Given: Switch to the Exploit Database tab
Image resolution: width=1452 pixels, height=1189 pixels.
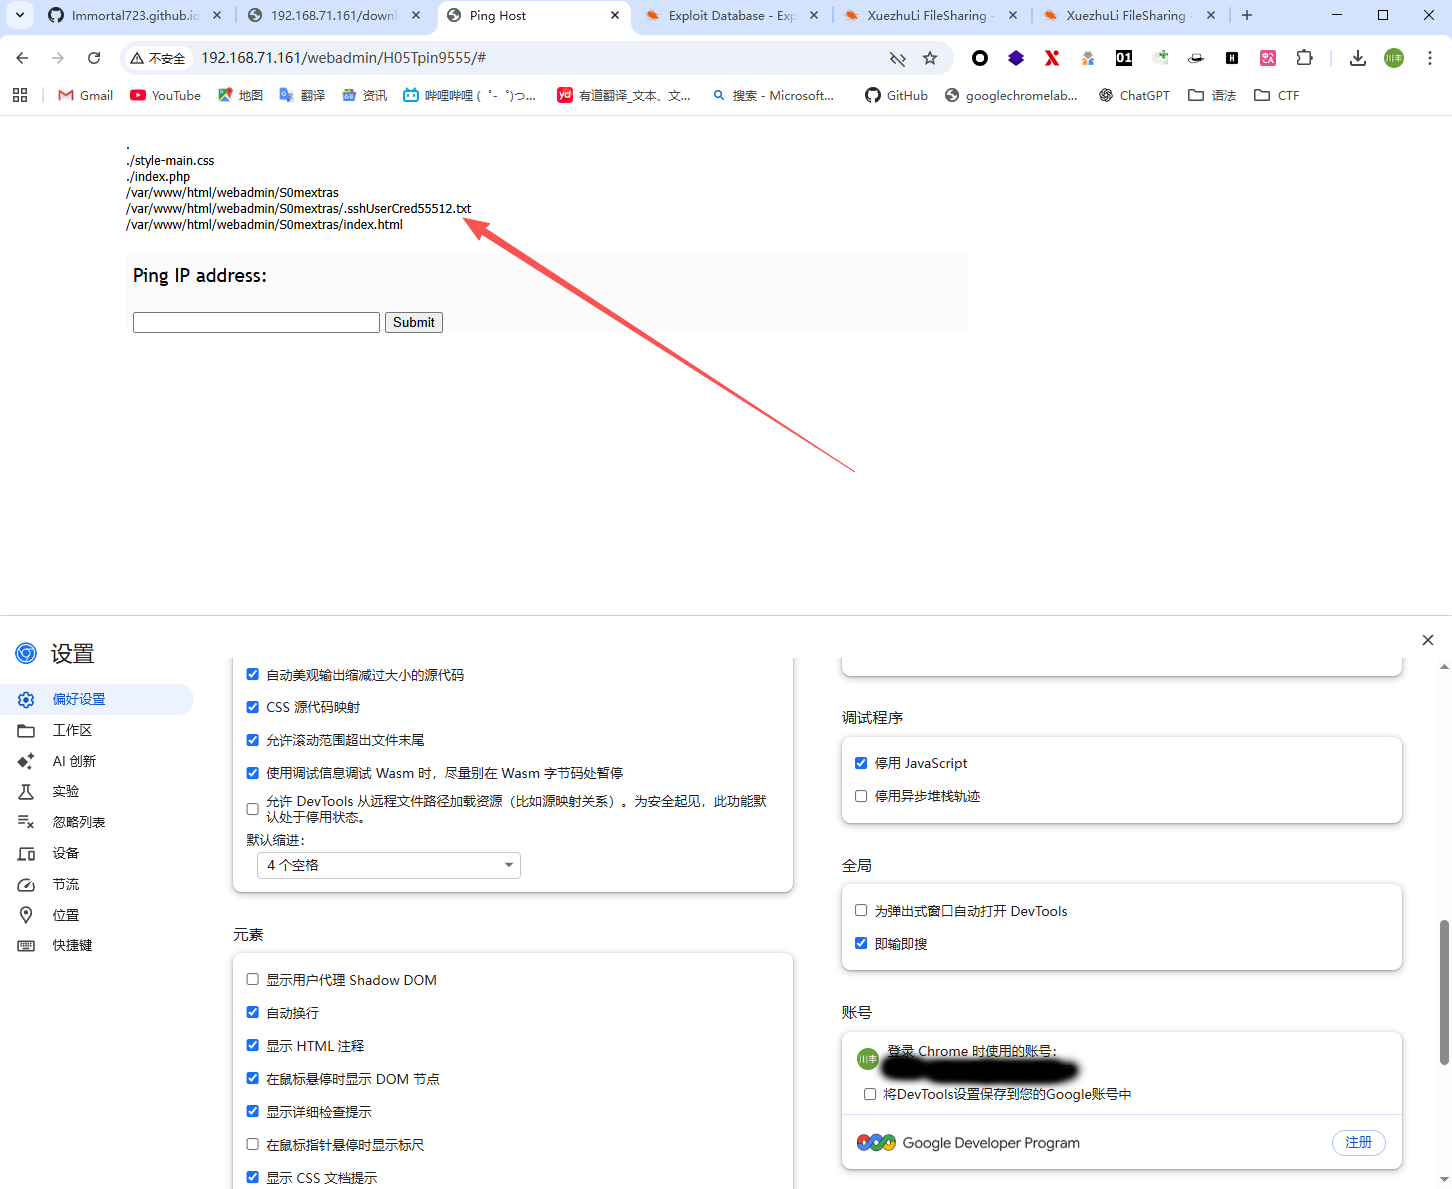Looking at the screenshot, I should (729, 15).
